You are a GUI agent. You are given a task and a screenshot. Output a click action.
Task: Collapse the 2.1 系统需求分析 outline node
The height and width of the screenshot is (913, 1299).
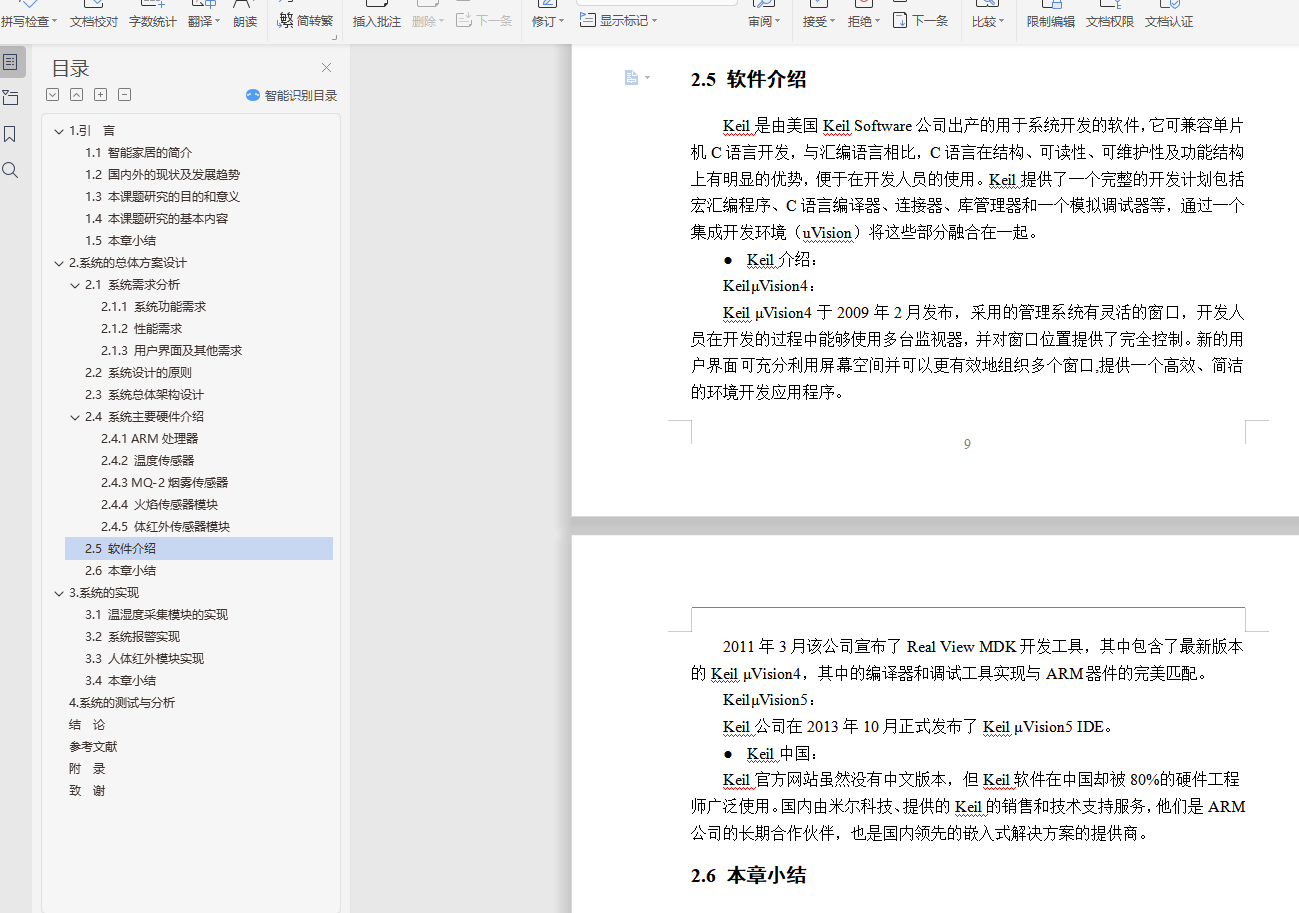click(75, 285)
